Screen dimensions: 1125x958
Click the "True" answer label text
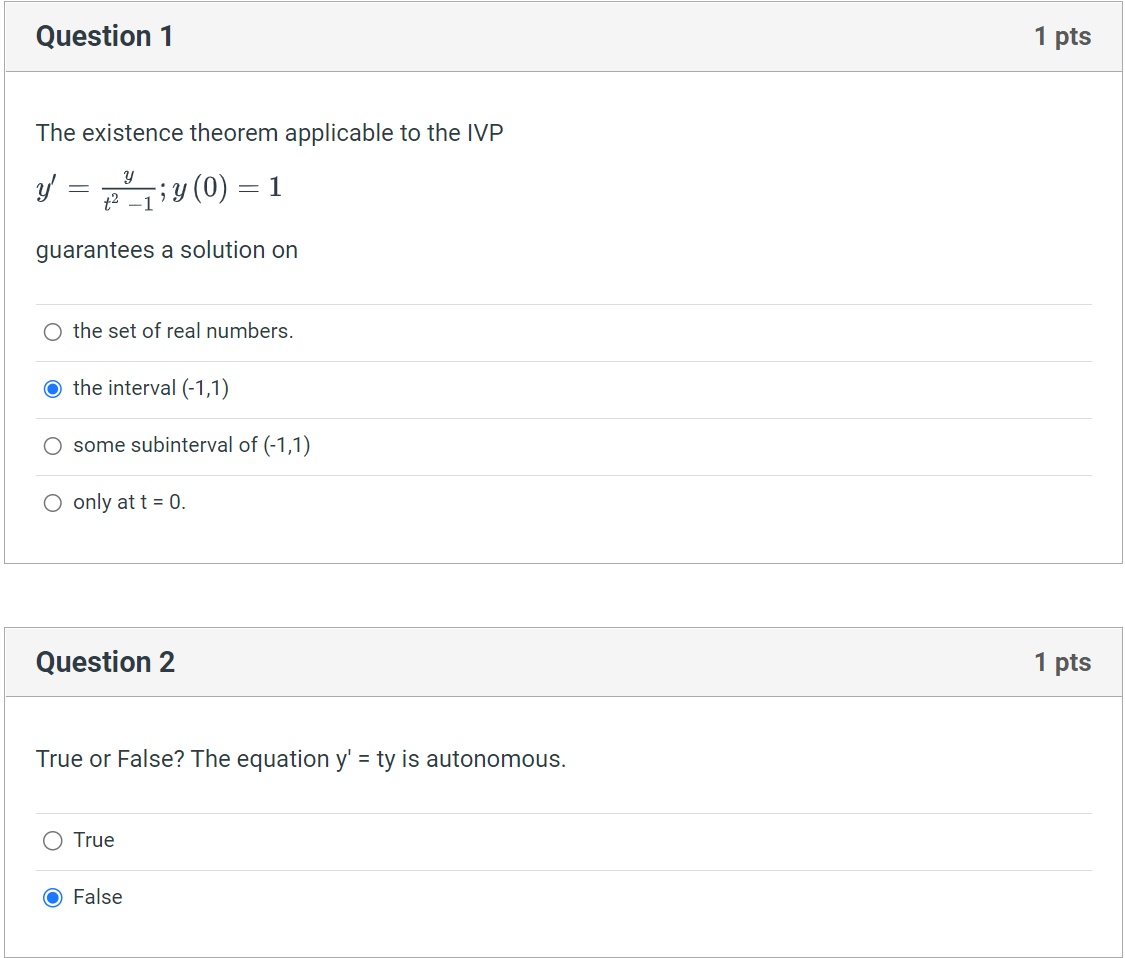[92, 841]
